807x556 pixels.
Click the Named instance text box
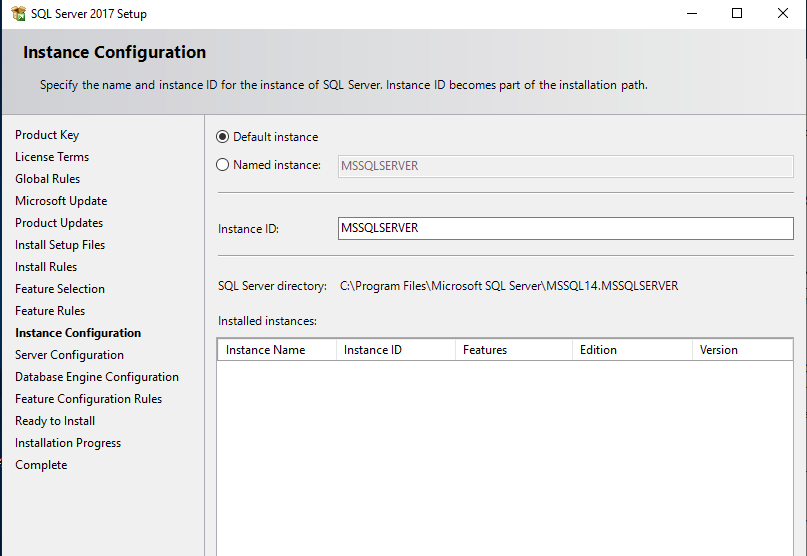566,166
